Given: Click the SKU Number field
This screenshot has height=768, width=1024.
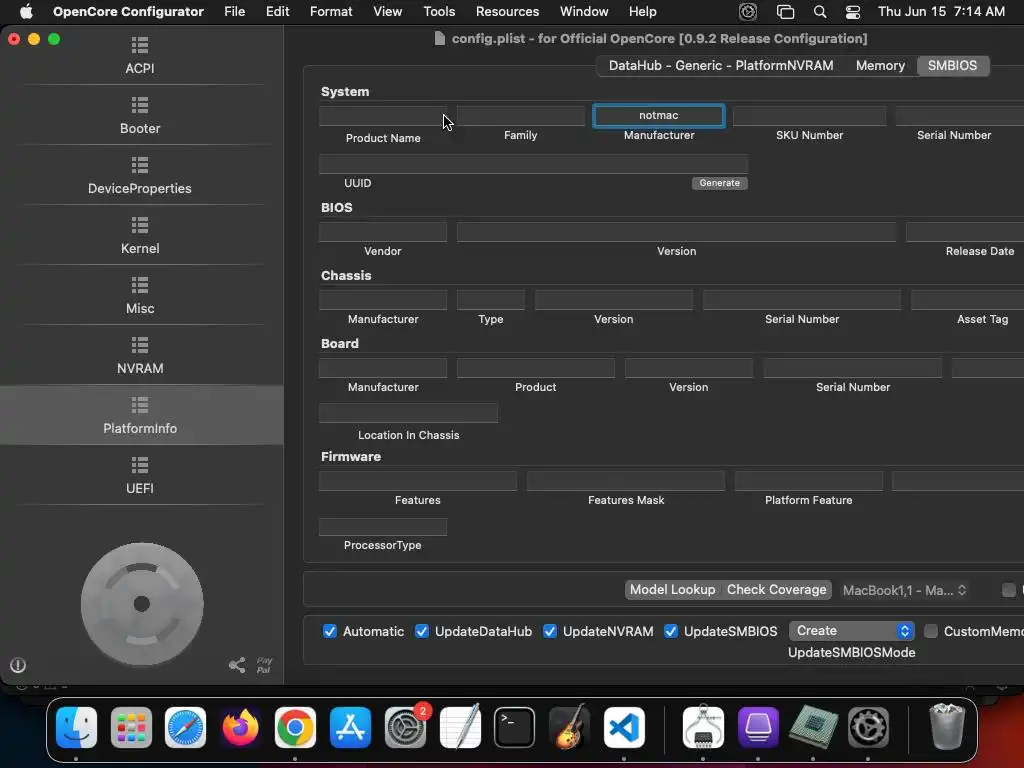Looking at the screenshot, I should pyautogui.click(x=809, y=116).
